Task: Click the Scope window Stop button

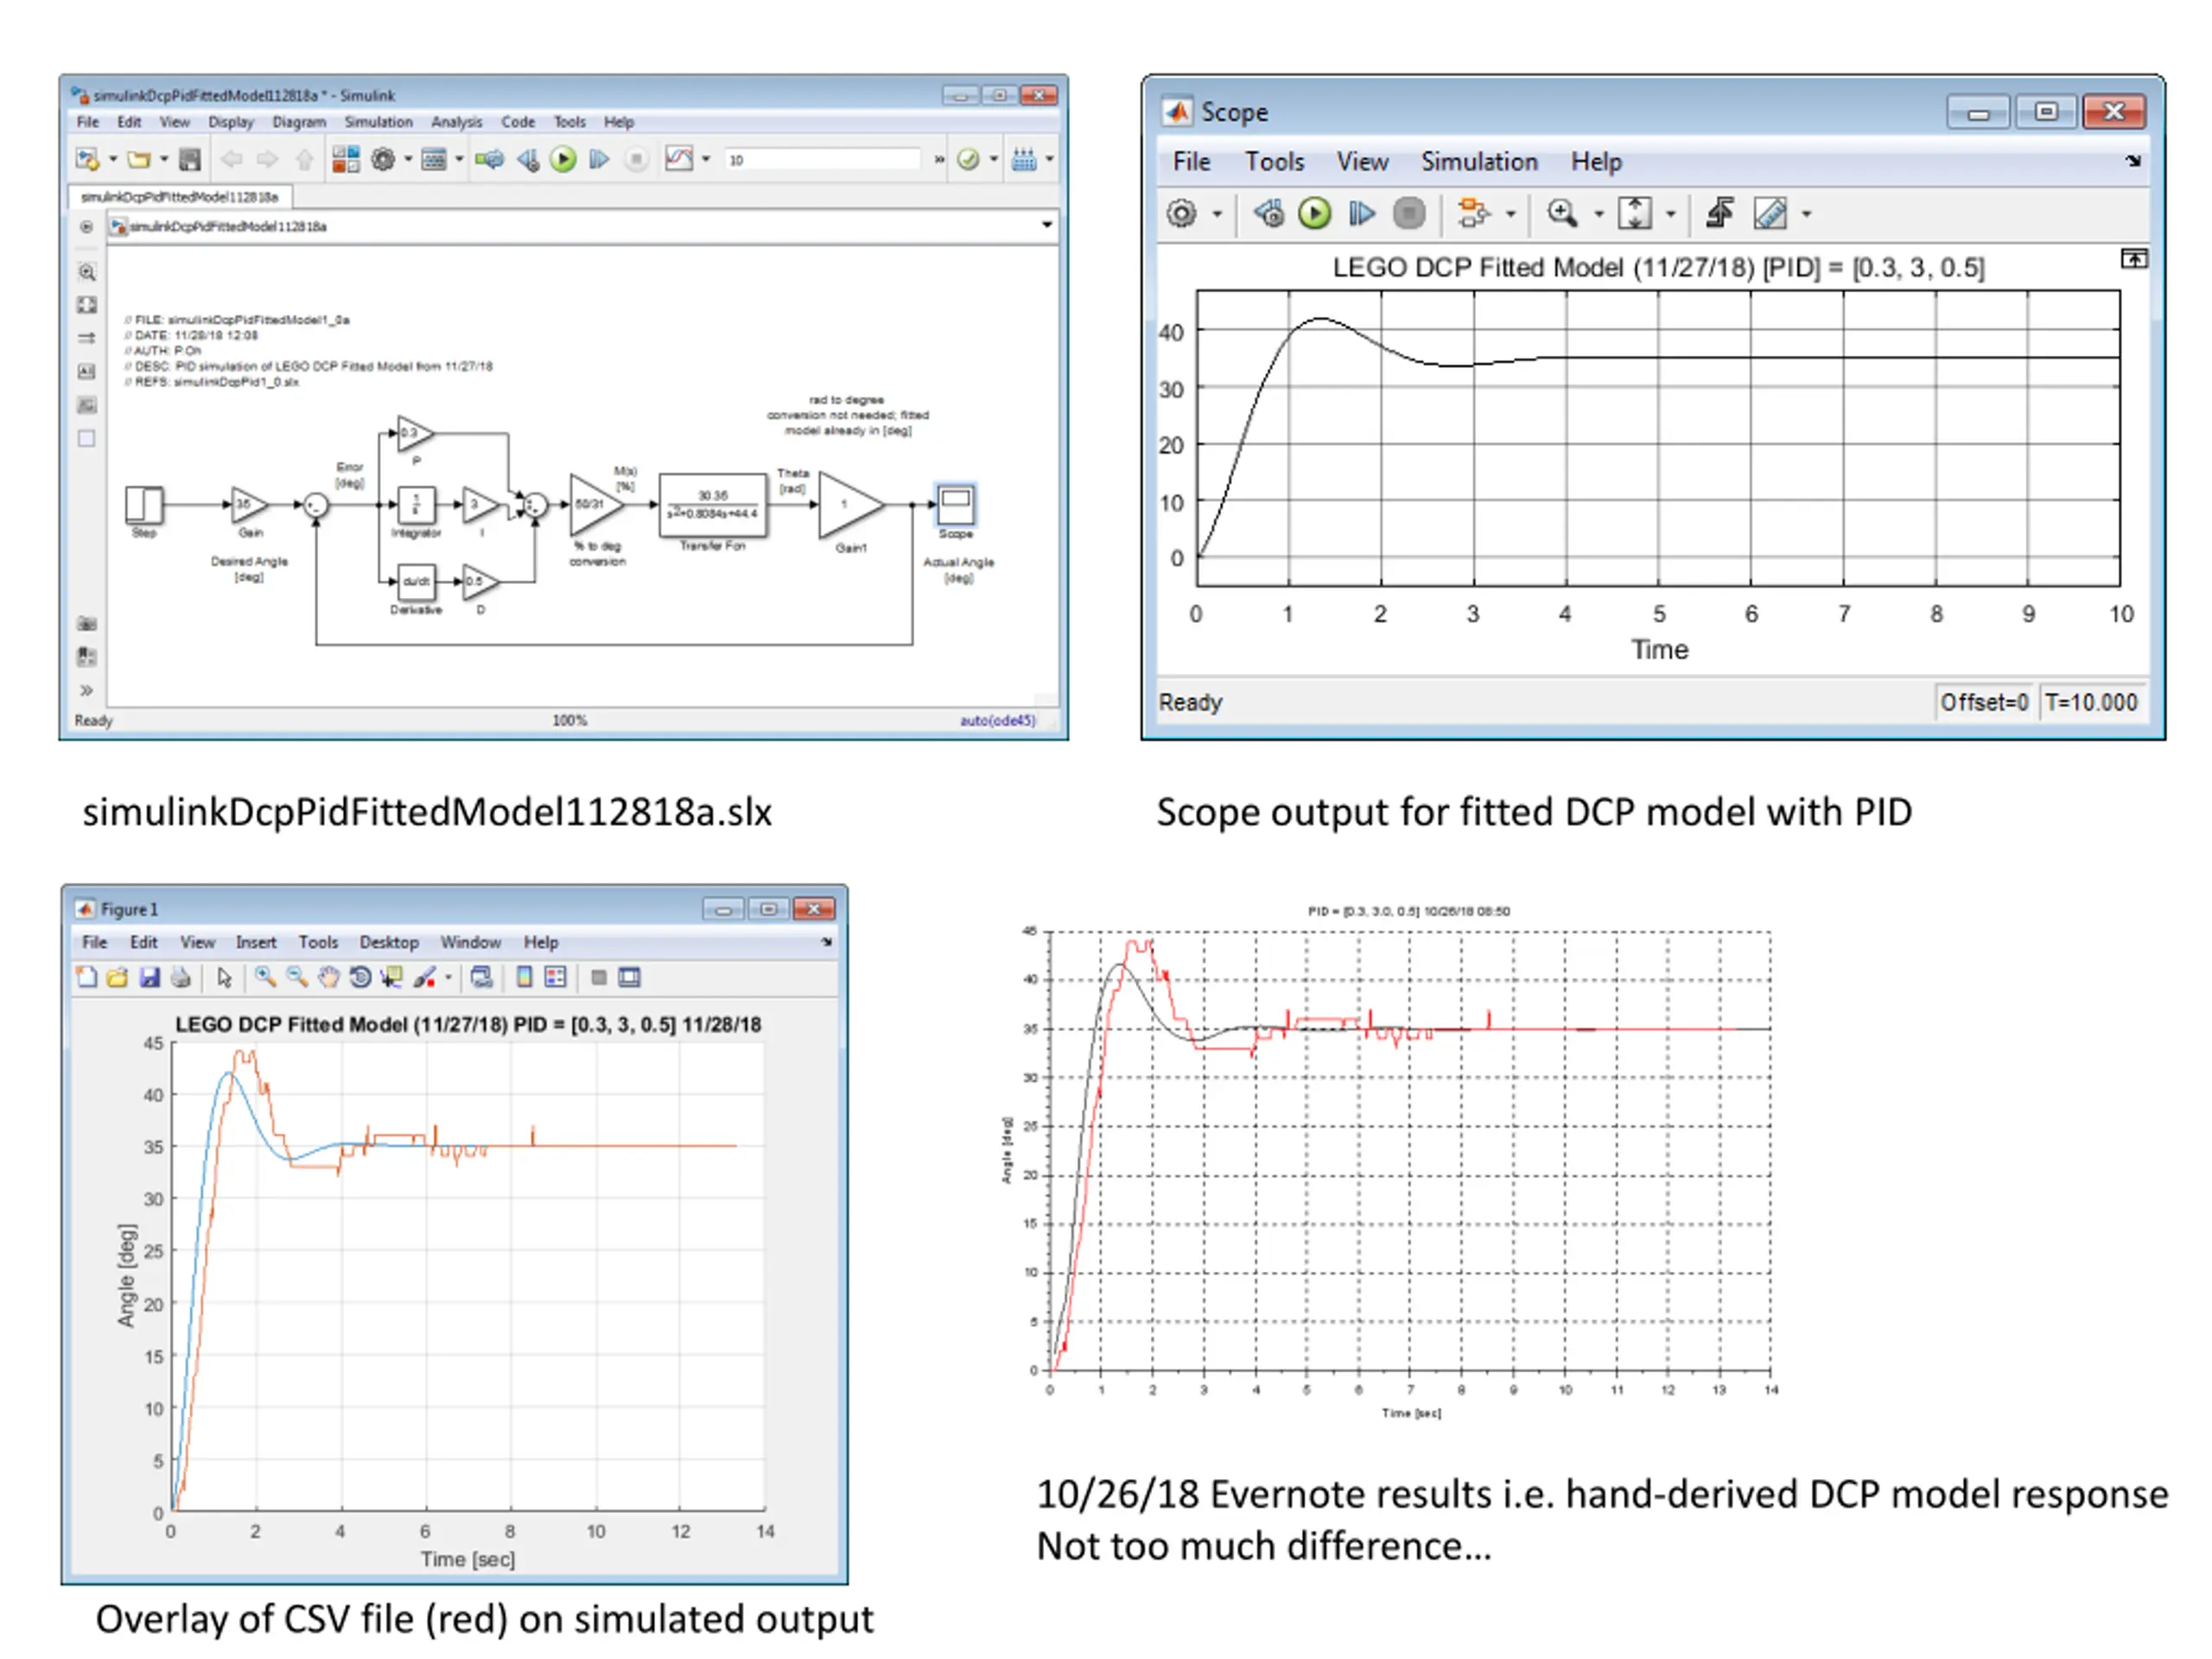Action: tap(1409, 213)
